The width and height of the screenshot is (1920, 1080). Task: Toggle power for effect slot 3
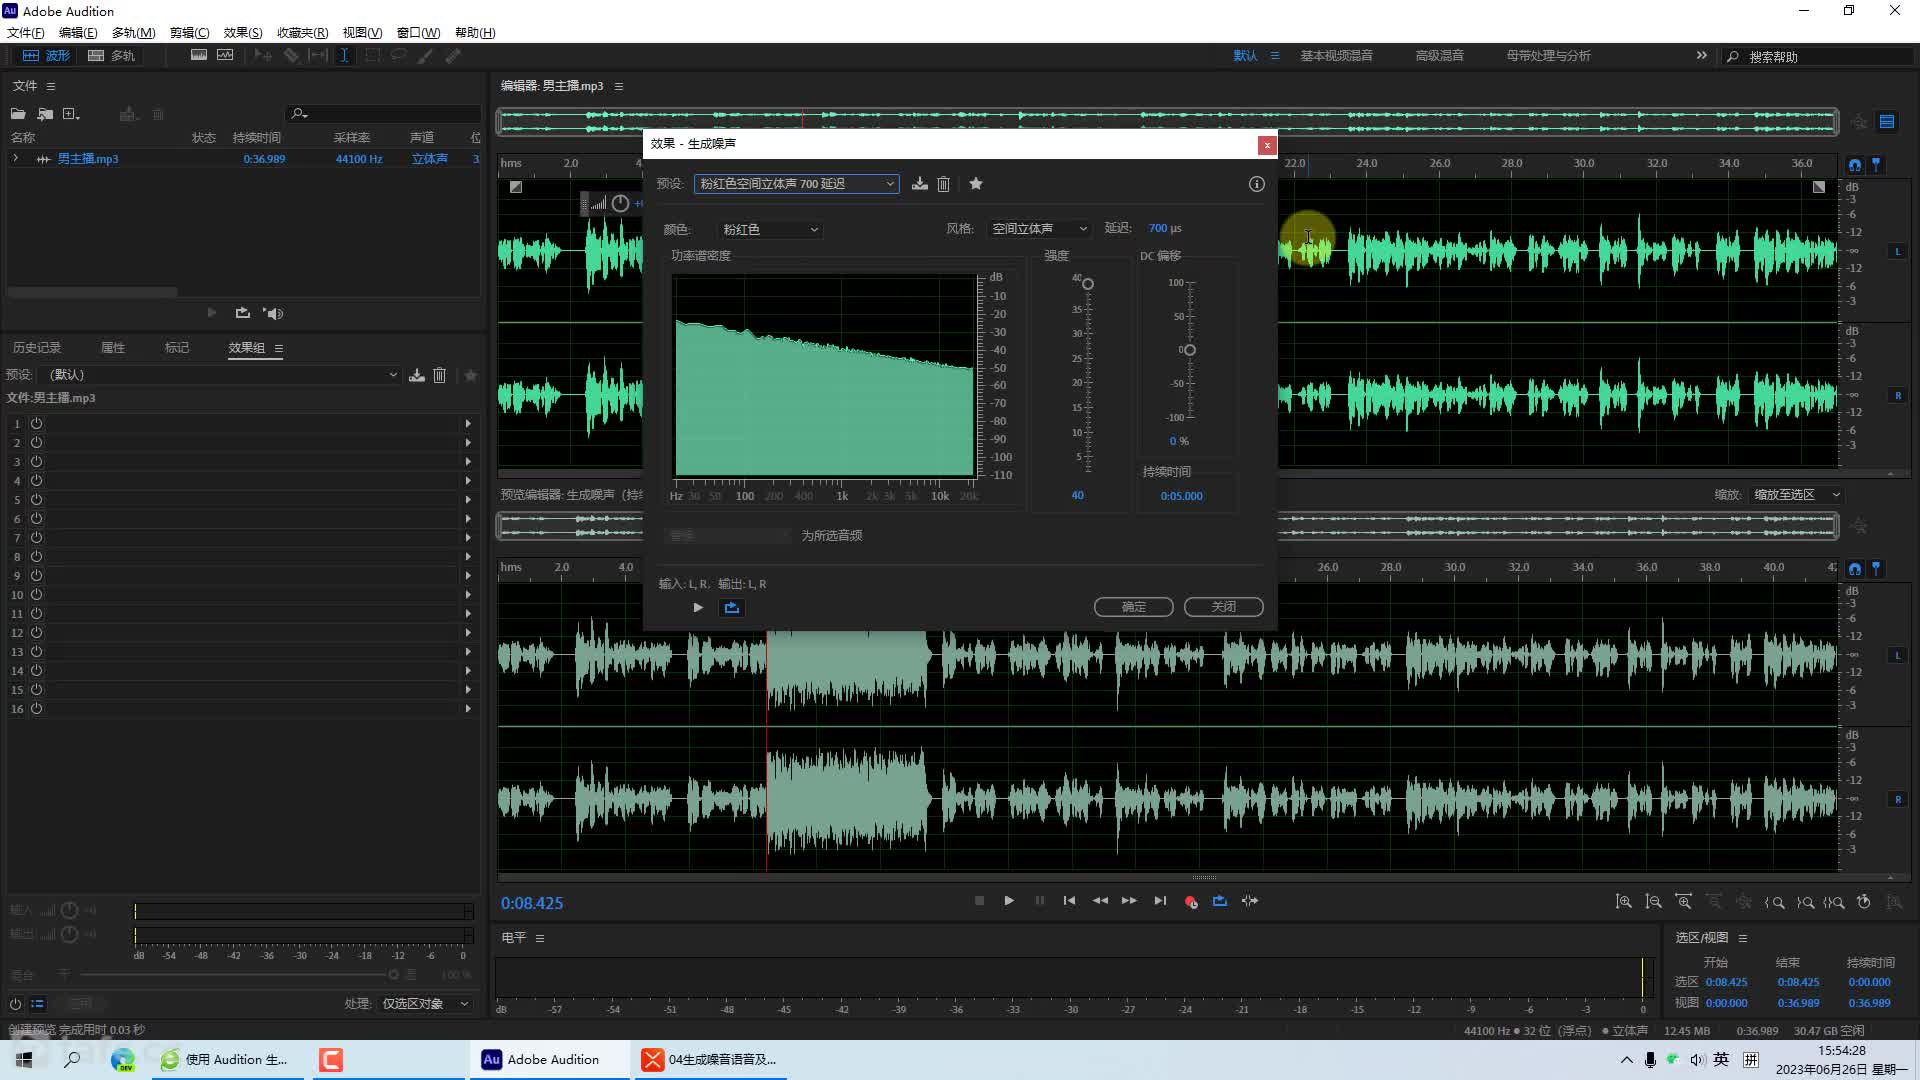tap(36, 462)
